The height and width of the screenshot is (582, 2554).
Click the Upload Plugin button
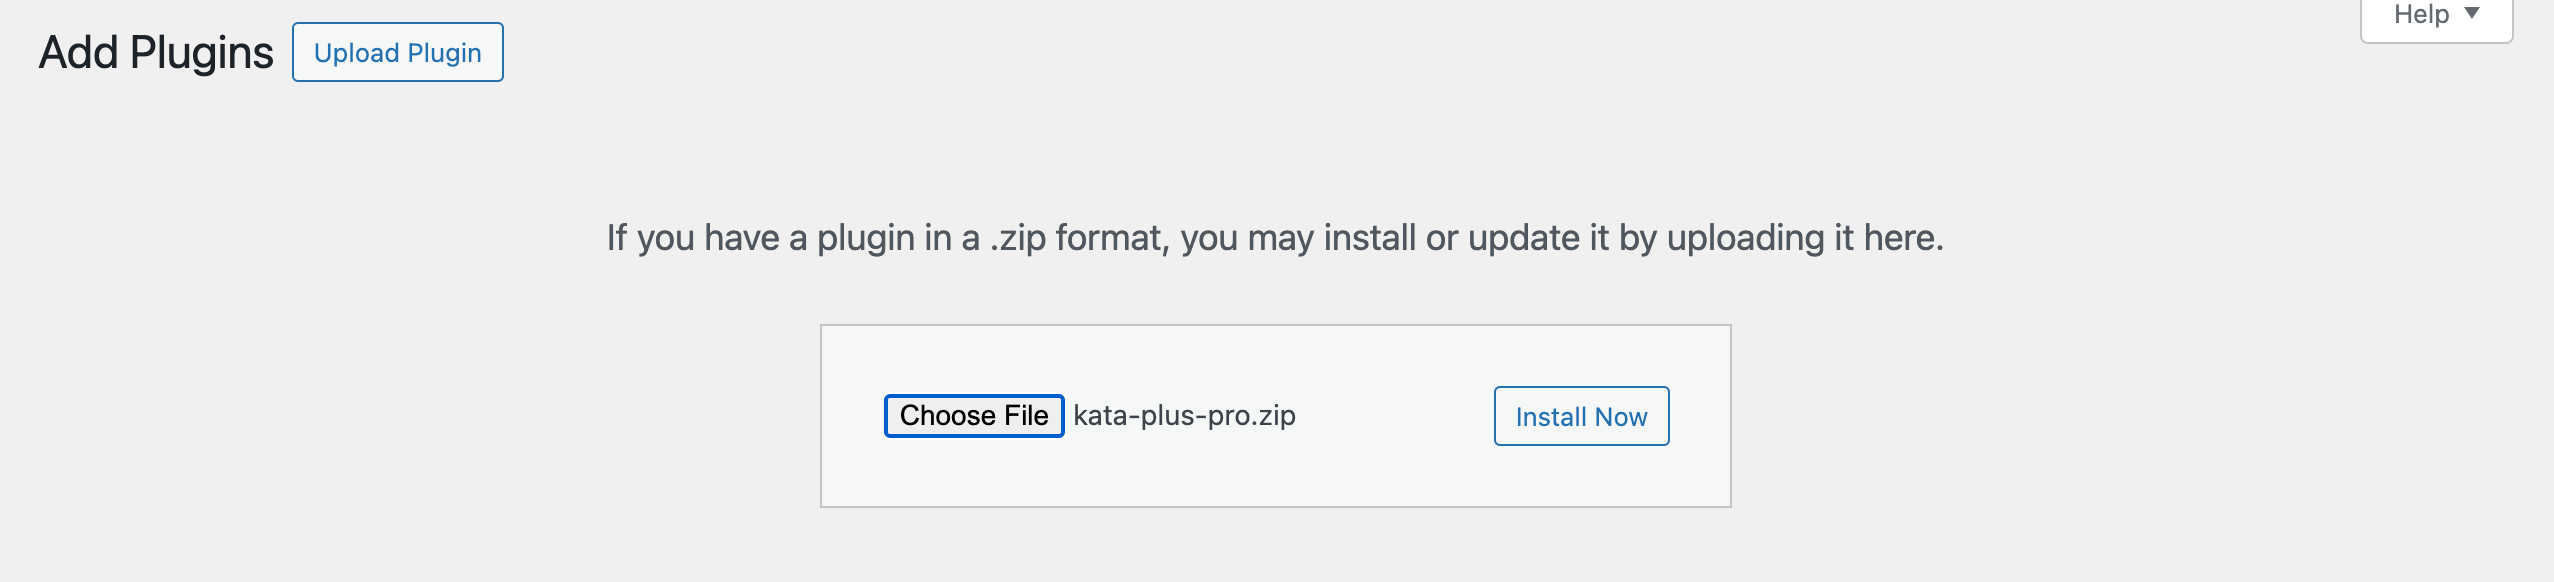pyautogui.click(x=397, y=53)
